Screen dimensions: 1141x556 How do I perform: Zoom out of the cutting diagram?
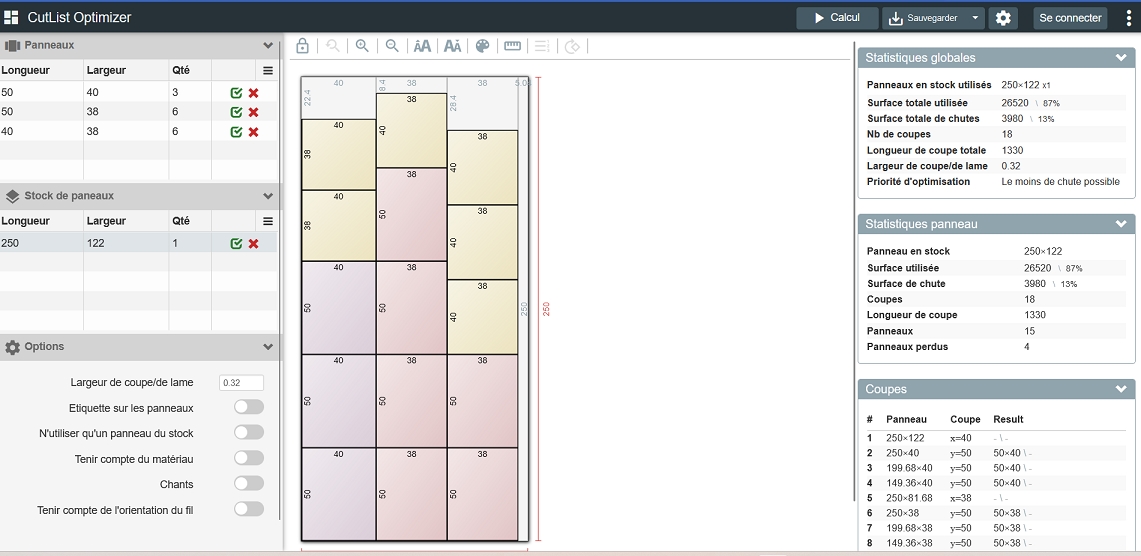392,46
